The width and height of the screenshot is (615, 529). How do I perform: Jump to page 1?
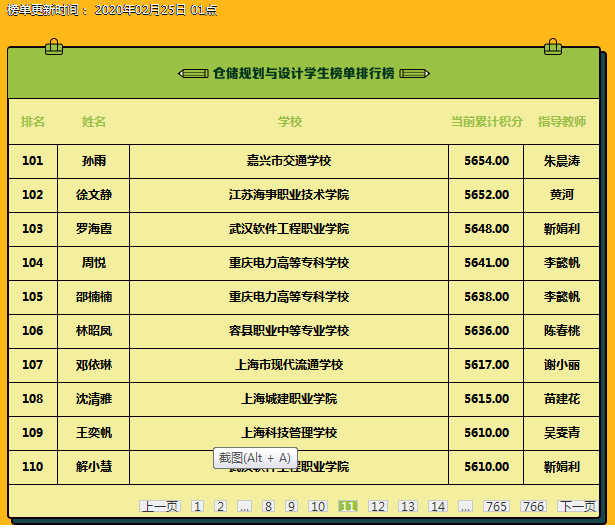198,507
